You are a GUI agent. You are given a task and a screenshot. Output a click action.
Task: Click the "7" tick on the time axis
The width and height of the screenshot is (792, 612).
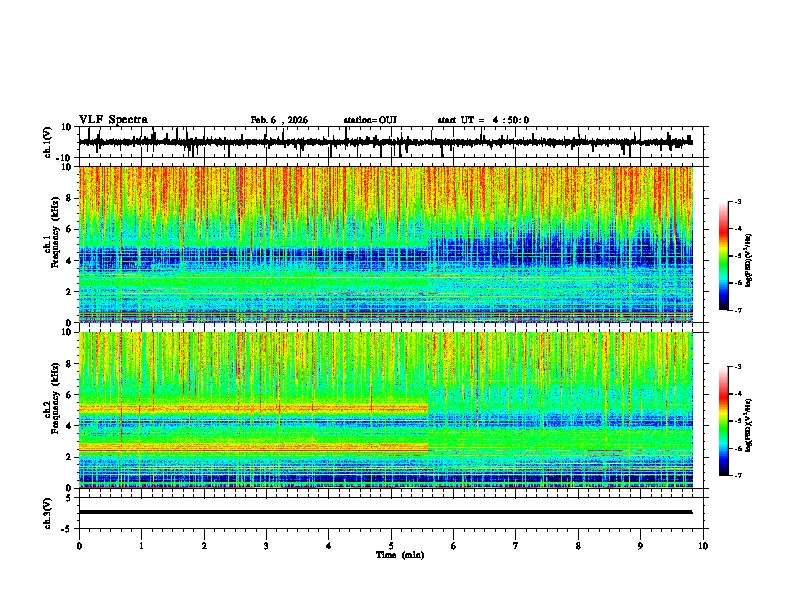516,546
